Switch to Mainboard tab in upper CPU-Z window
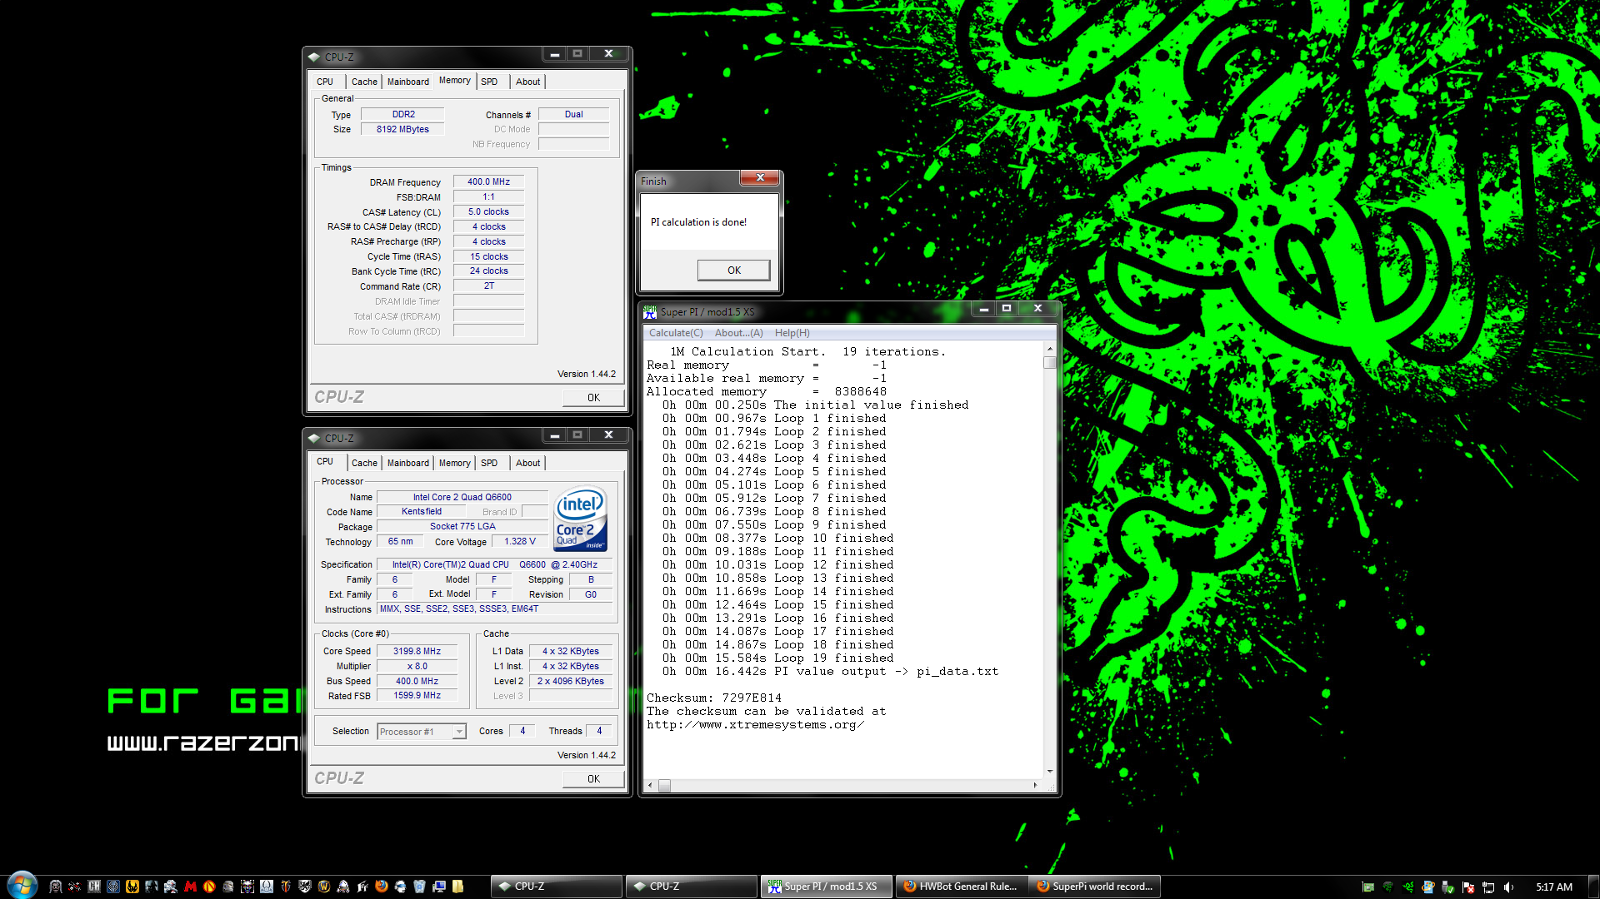Viewport: 1600px width, 899px height. (x=408, y=82)
